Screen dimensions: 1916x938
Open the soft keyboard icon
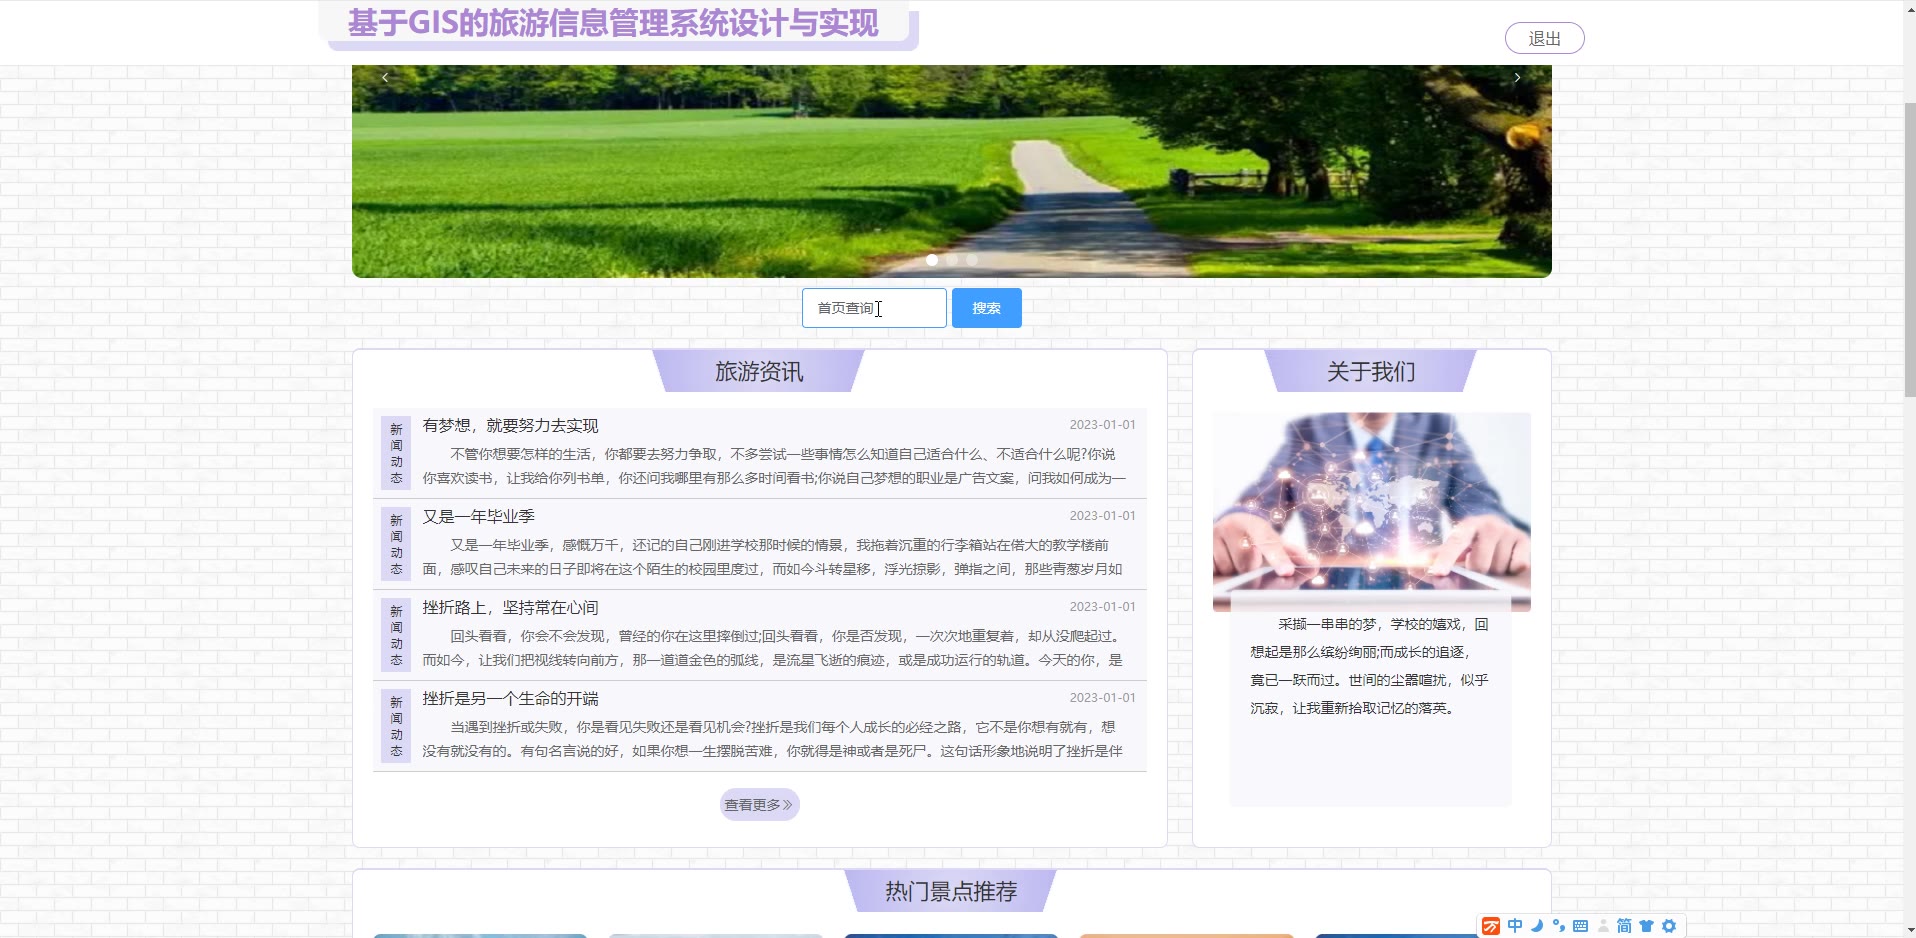1580,926
